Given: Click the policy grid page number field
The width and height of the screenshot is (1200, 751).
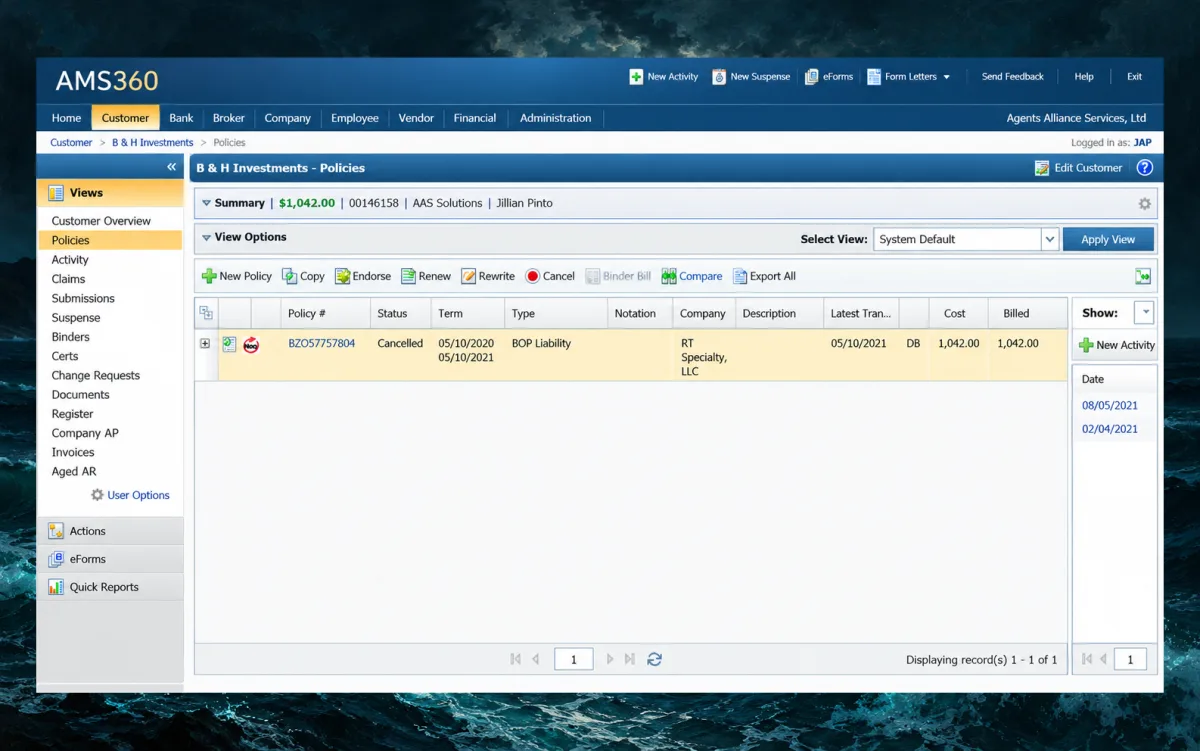Looking at the screenshot, I should (573, 660).
